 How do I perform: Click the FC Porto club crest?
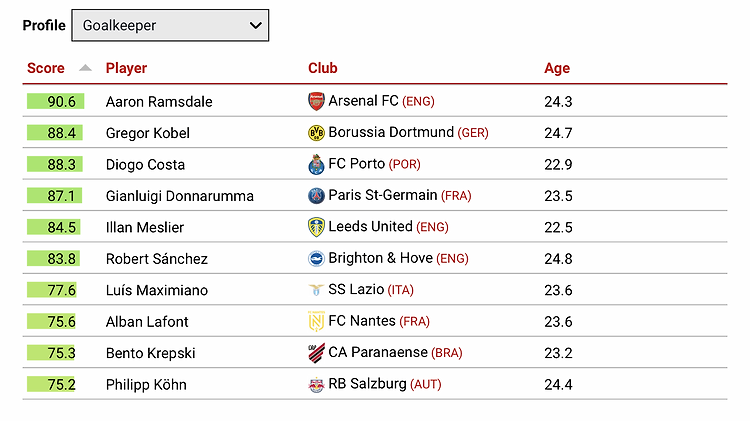[316, 164]
